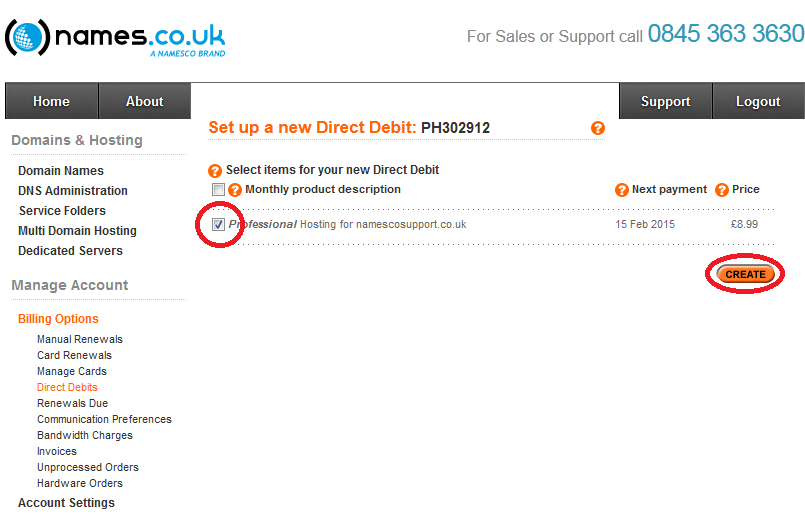
Task: Tick the select-all checkbox in the header row
Action: (x=218, y=189)
